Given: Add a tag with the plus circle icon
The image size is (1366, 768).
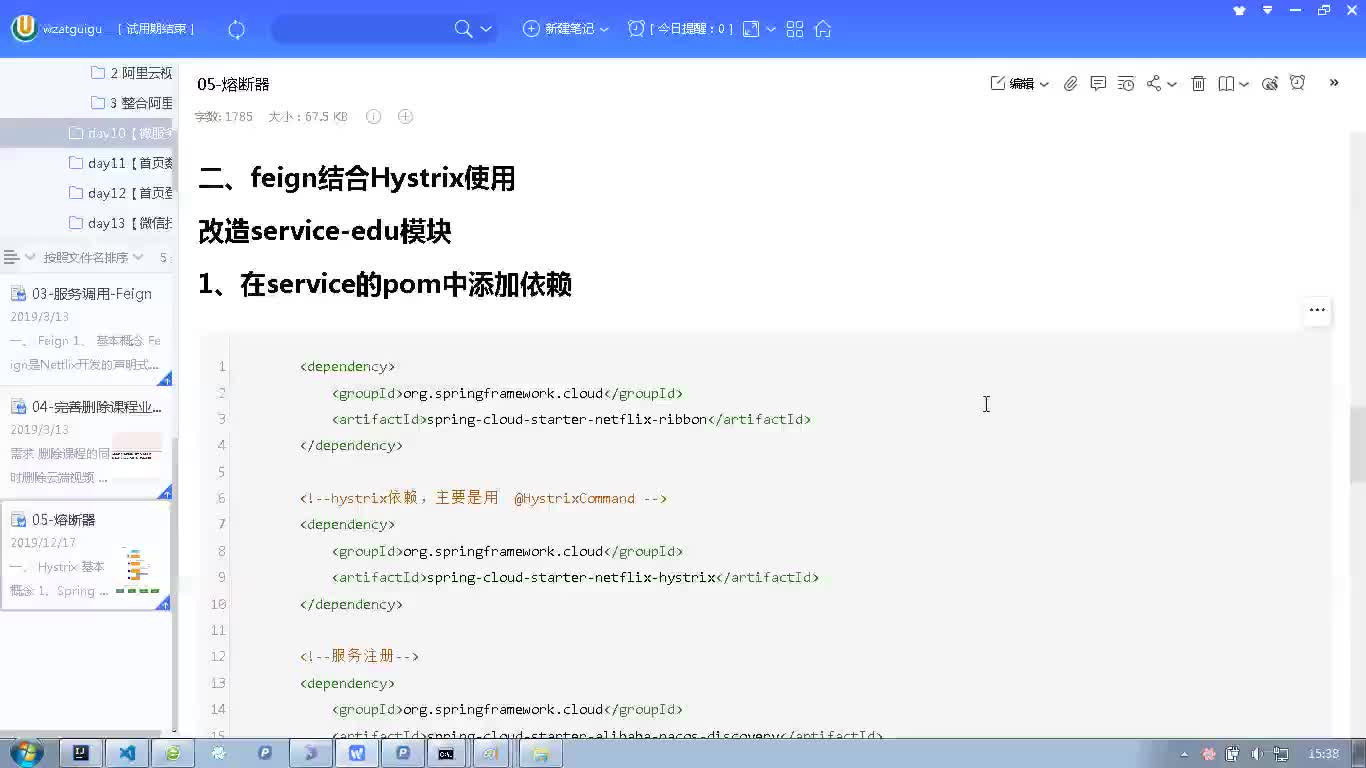Looking at the screenshot, I should [405, 117].
